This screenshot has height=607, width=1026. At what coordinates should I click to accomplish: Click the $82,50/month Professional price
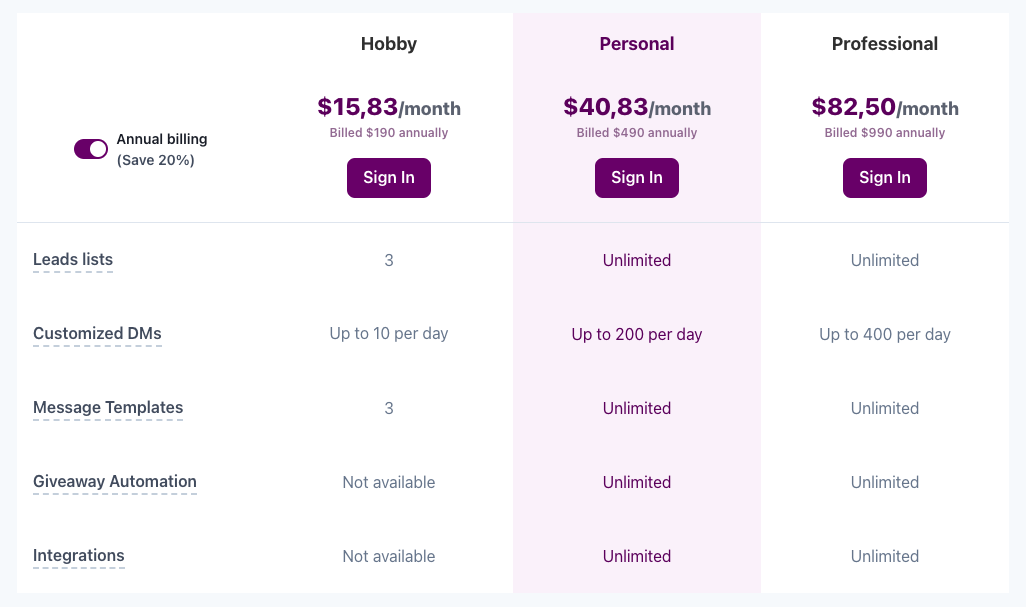[x=885, y=107]
